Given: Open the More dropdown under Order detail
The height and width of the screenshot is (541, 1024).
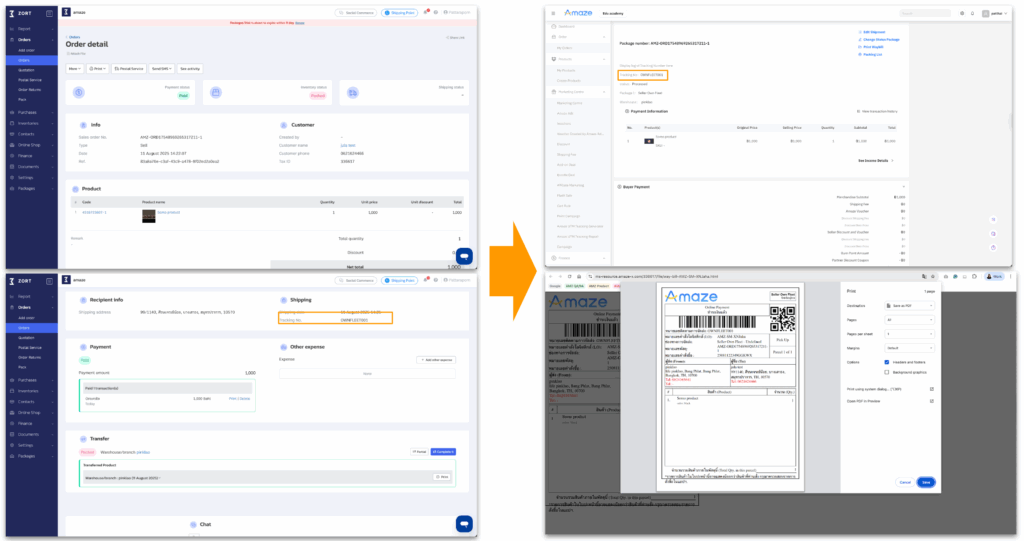Looking at the screenshot, I should [x=75, y=68].
